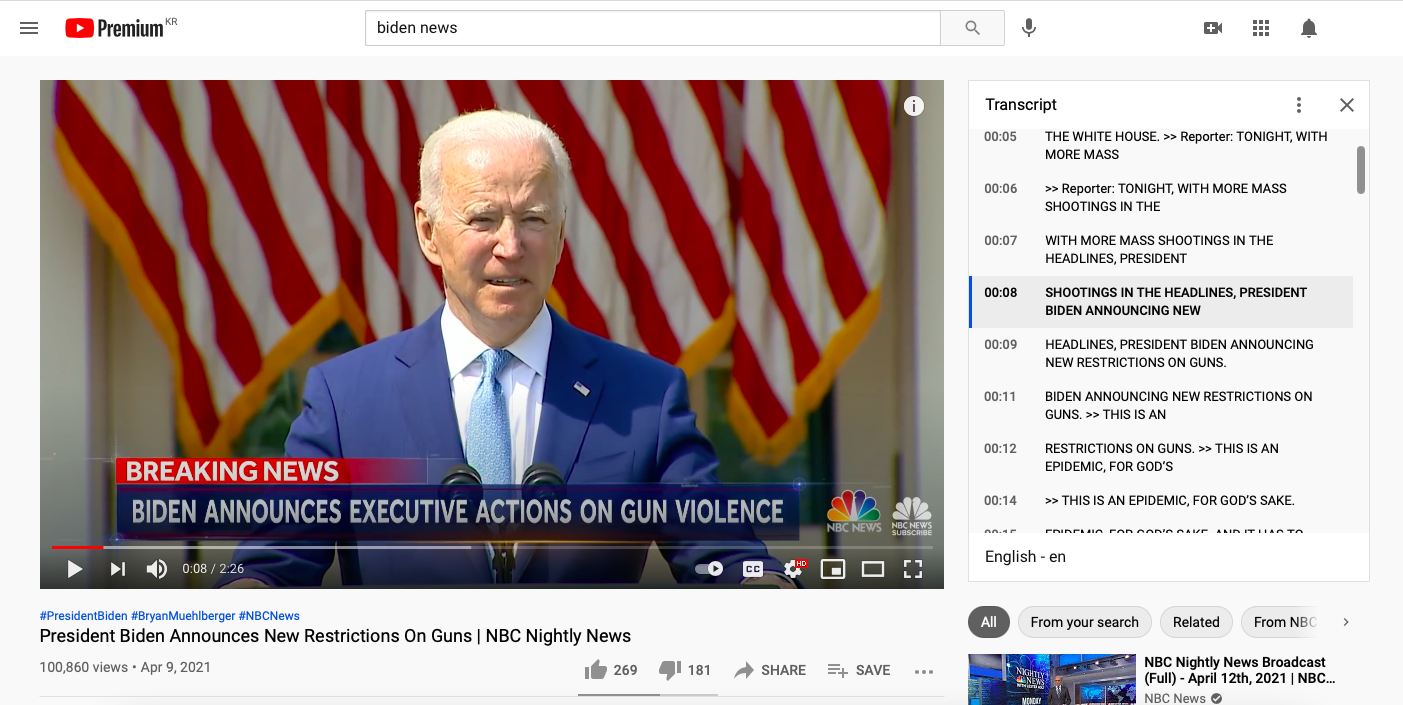Mute the video volume
The image size is (1403, 705).
click(x=157, y=569)
